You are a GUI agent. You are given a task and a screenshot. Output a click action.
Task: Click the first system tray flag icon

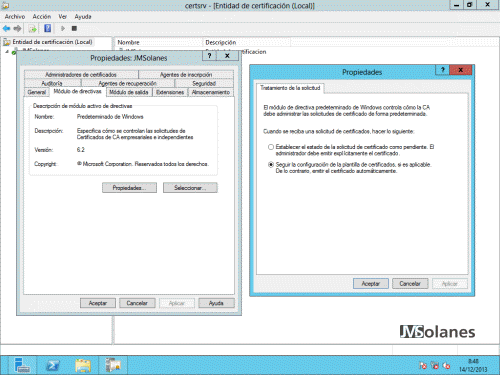(423, 366)
